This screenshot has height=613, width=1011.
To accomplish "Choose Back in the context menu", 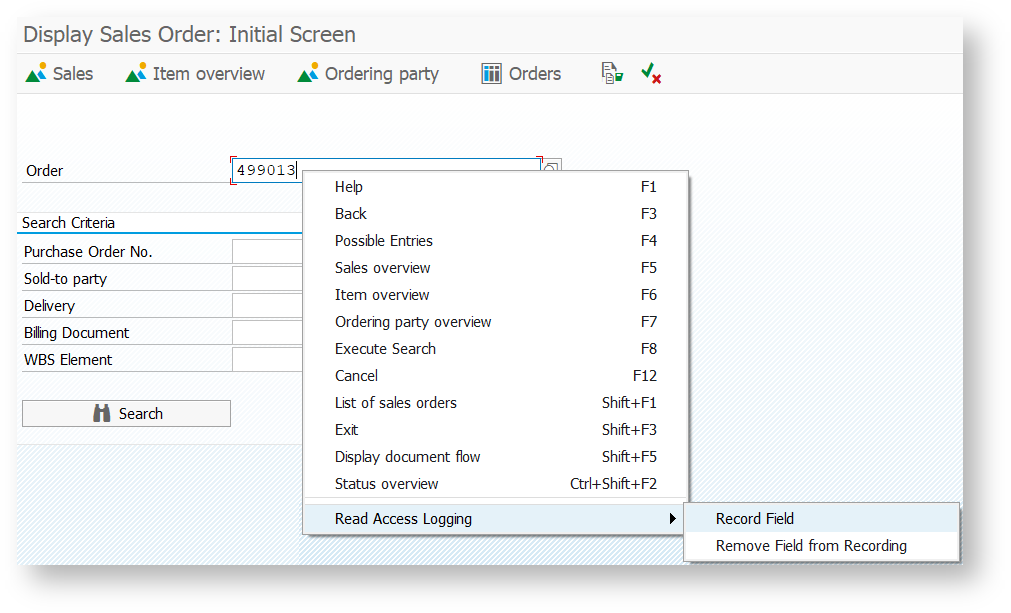I will pyautogui.click(x=495, y=214).
